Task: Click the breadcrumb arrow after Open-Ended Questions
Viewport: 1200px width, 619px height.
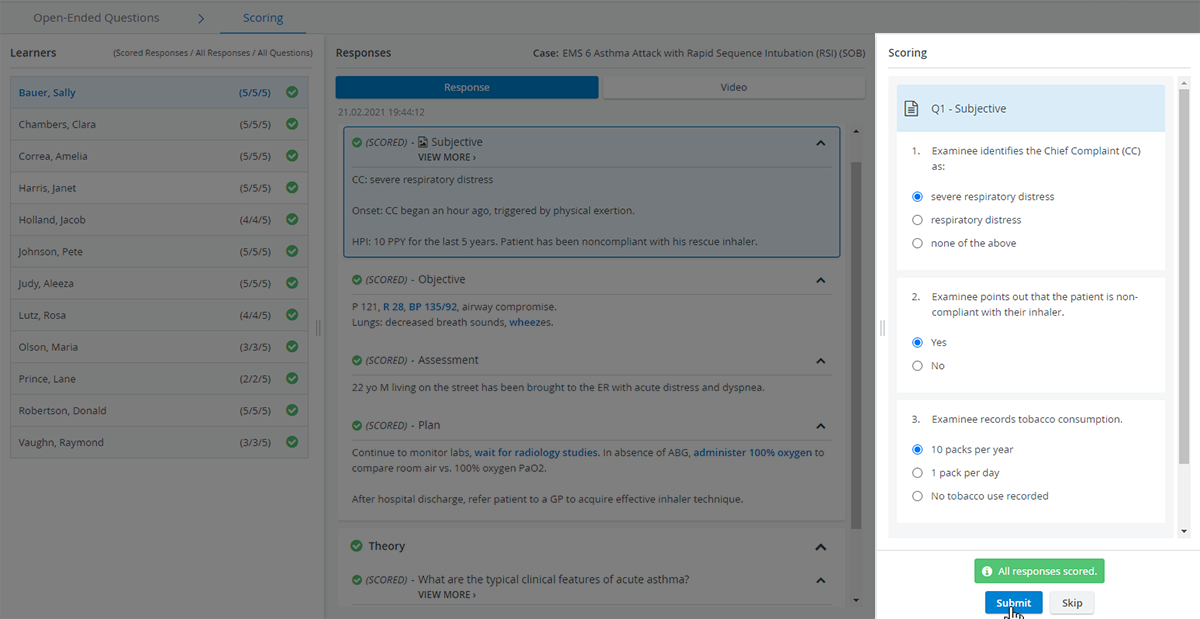Action: [x=201, y=18]
